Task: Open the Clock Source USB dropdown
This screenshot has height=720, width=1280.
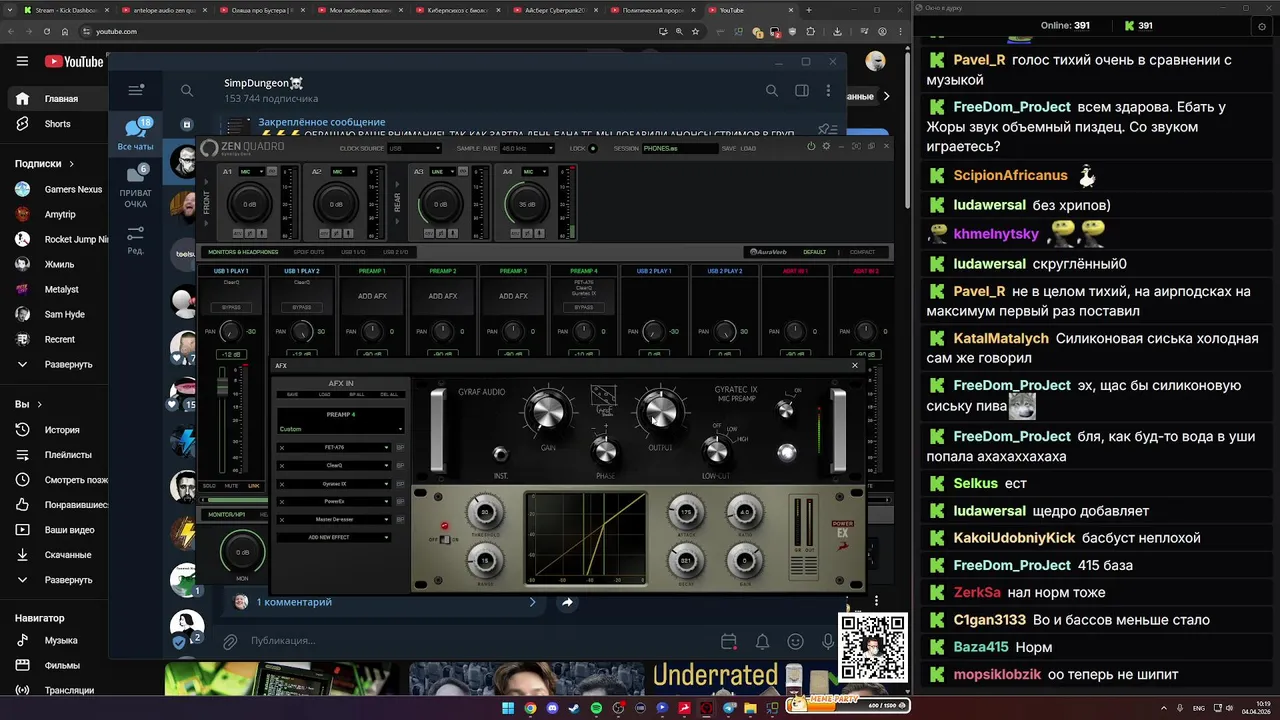Action: point(414,148)
